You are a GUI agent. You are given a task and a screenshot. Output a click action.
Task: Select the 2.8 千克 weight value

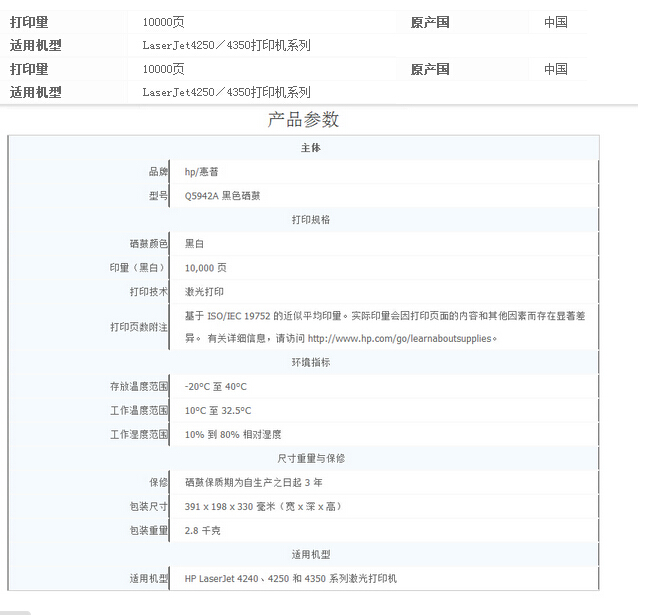[x=202, y=530]
